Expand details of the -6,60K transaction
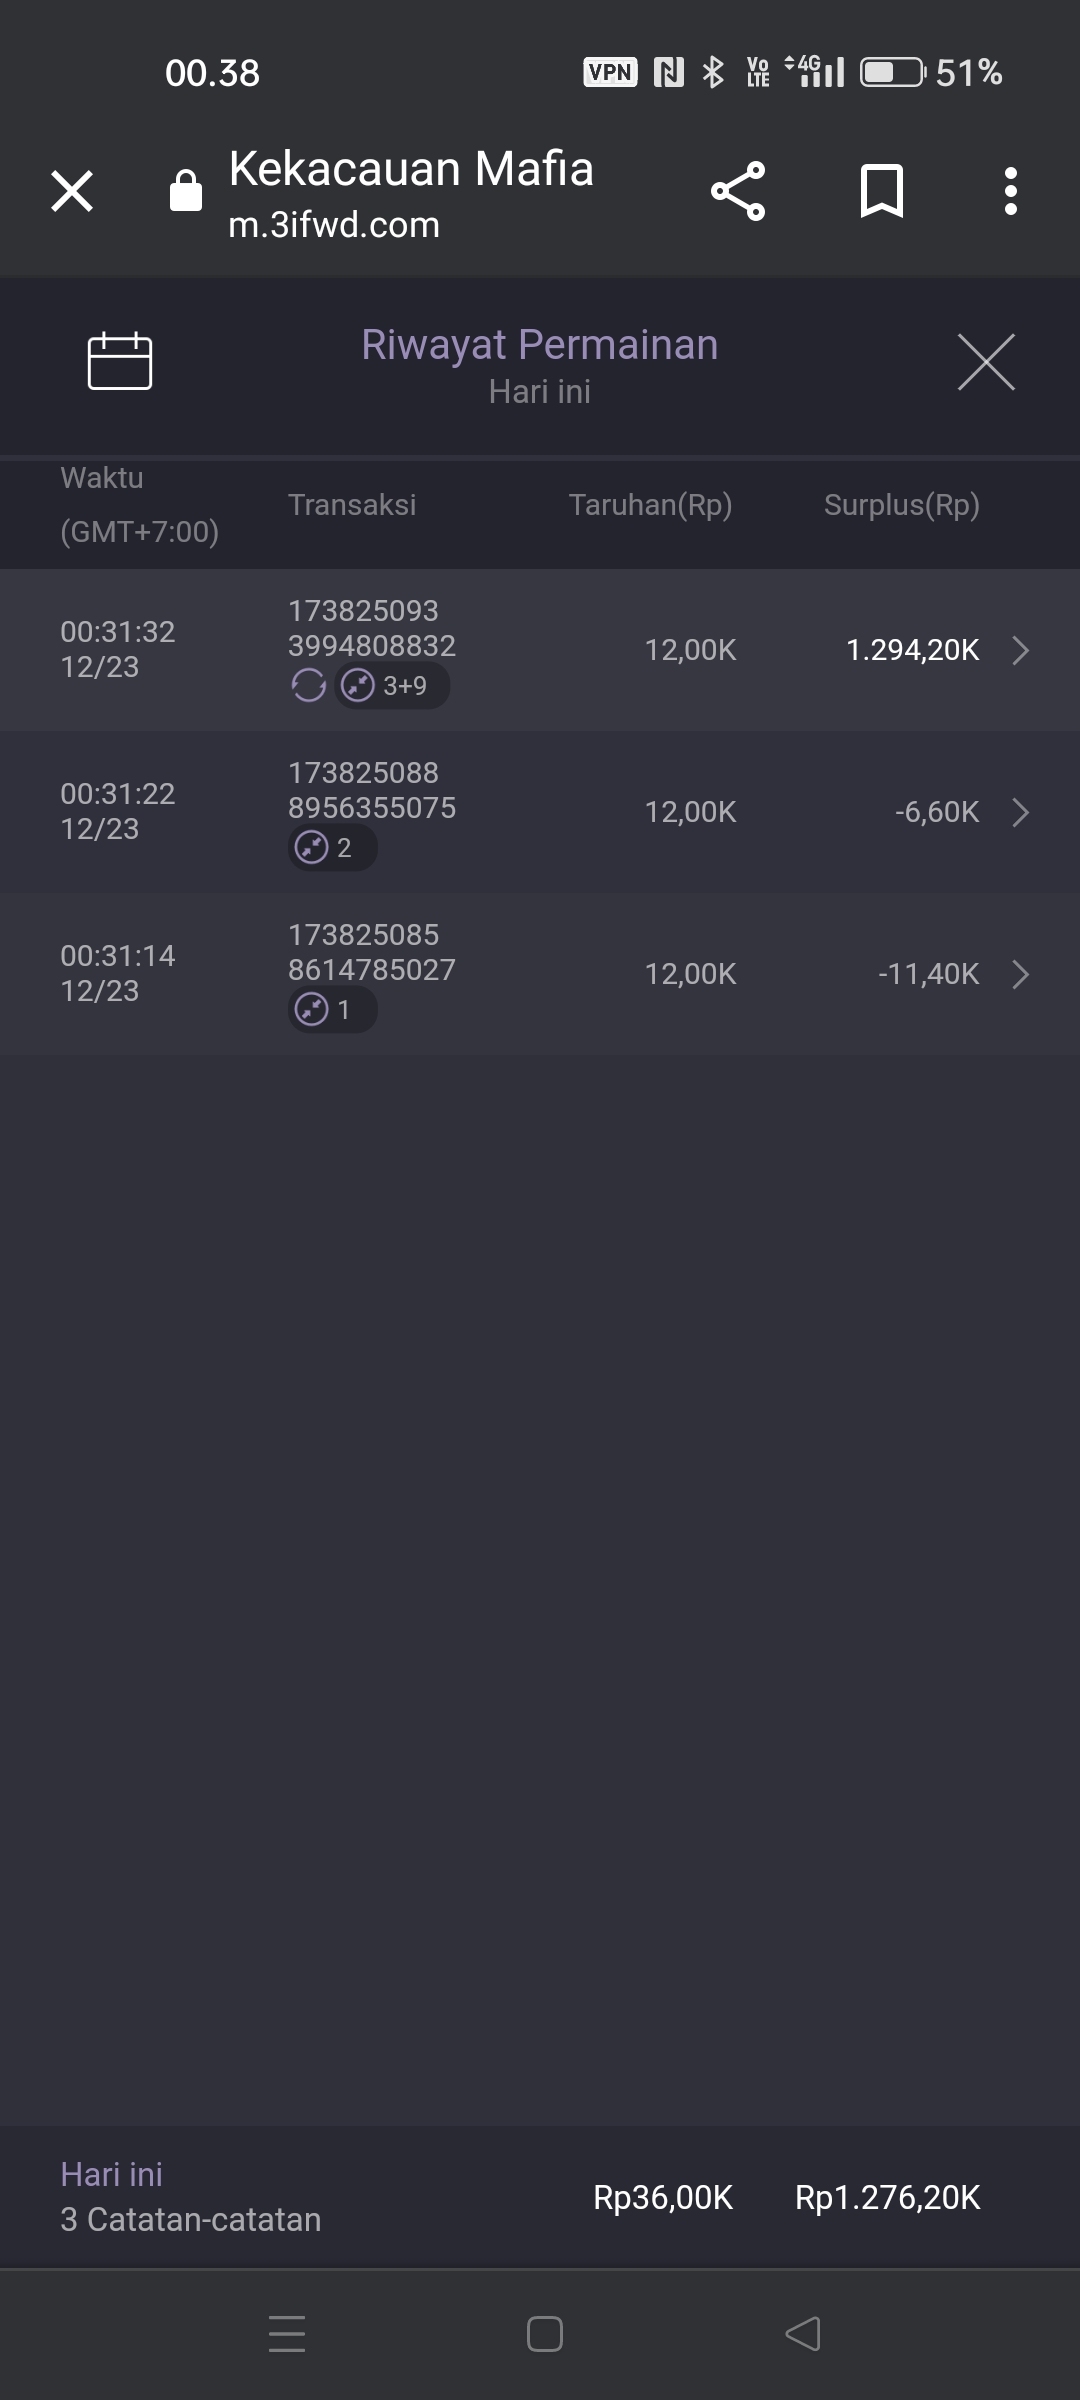 click(1020, 812)
